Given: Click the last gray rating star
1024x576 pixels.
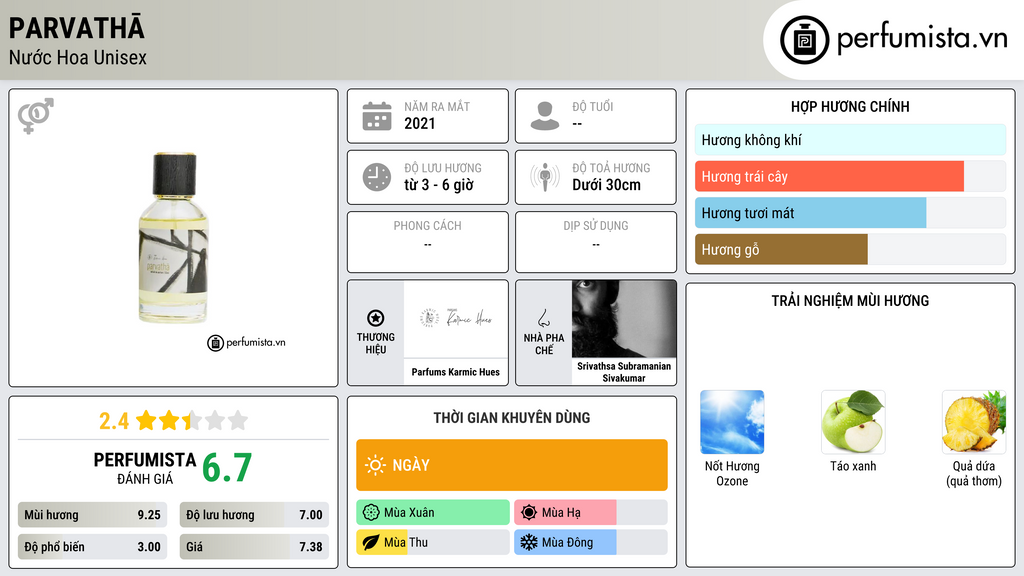Looking at the screenshot, I should pos(238,420).
